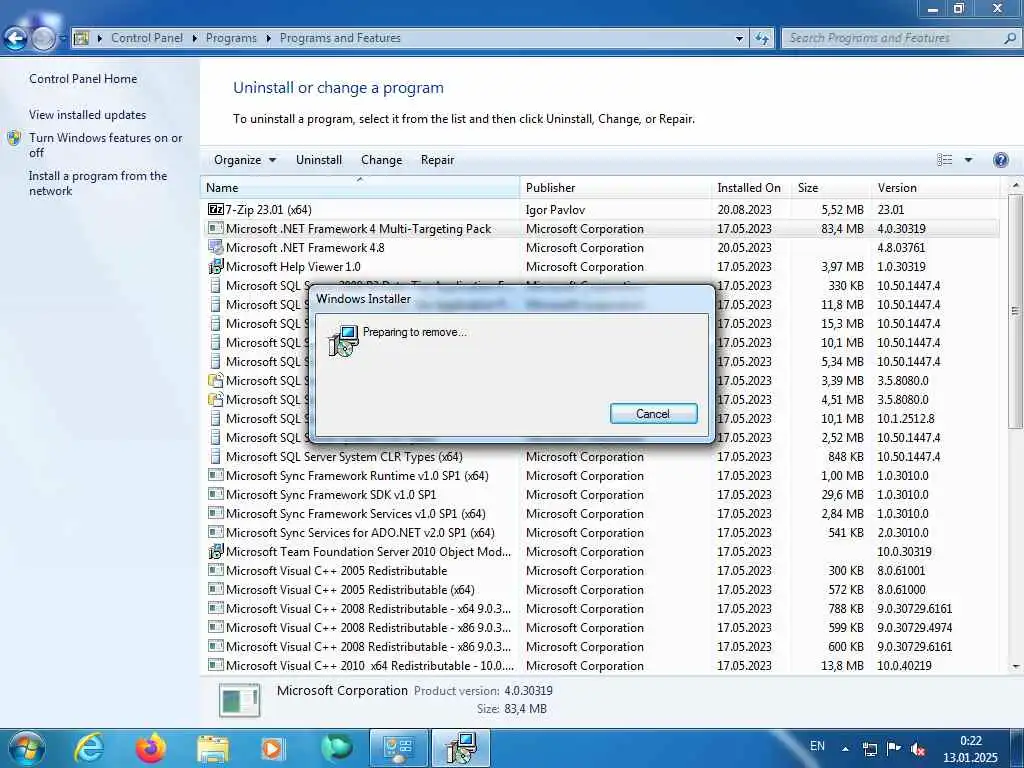
Task: Click icon of Team Foundation Server 2010 Object Model
Action: [x=216, y=552]
